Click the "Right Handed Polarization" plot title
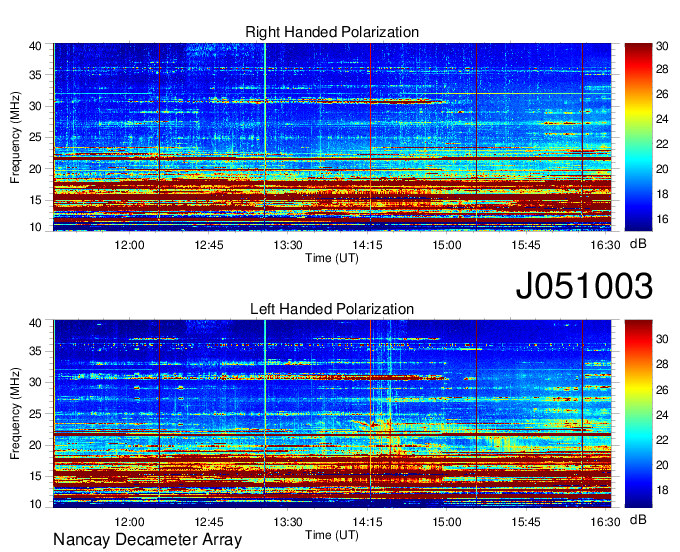Viewport: 680px width, 552px height. [x=332, y=32]
